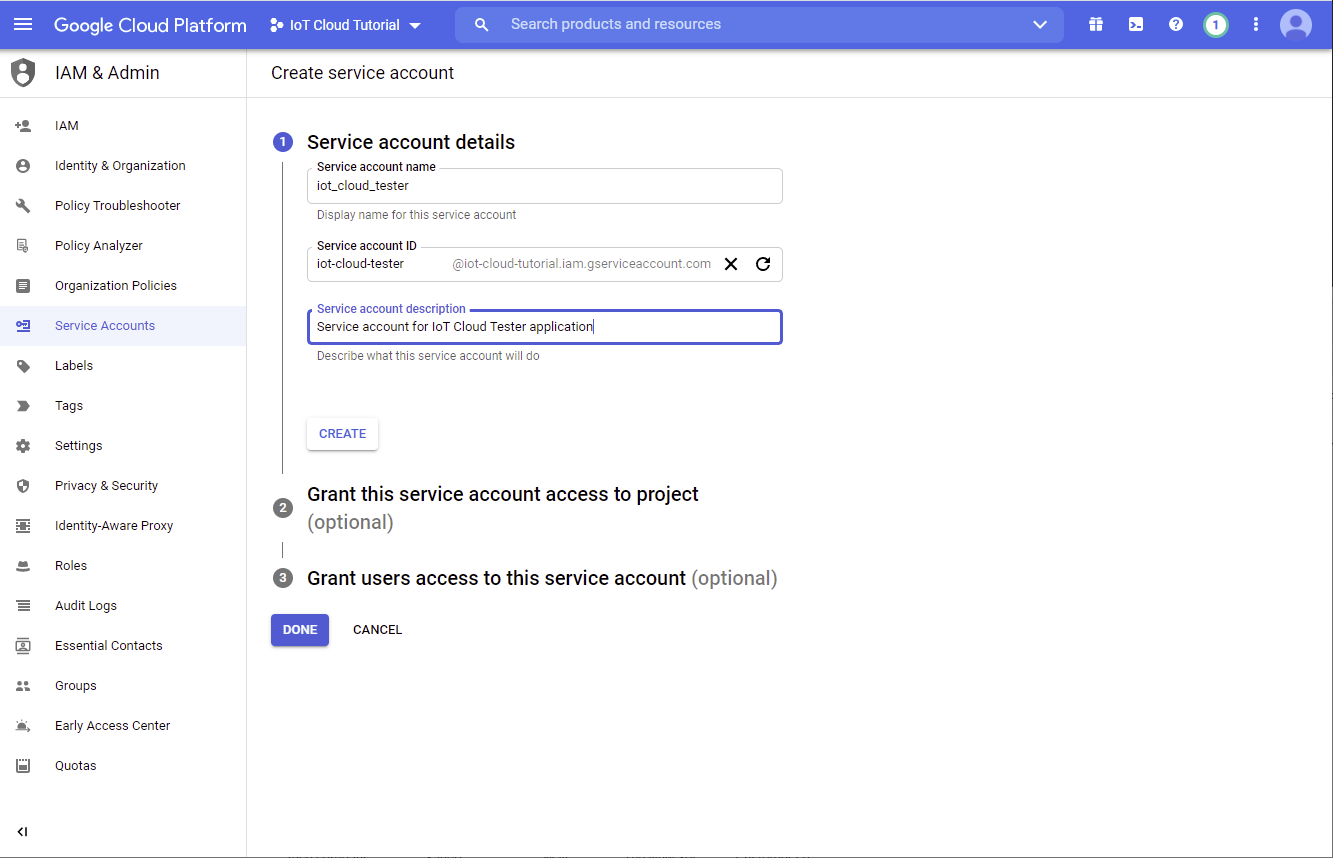Open Privacy & Security page
1333x858 pixels.
click(x=123, y=486)
